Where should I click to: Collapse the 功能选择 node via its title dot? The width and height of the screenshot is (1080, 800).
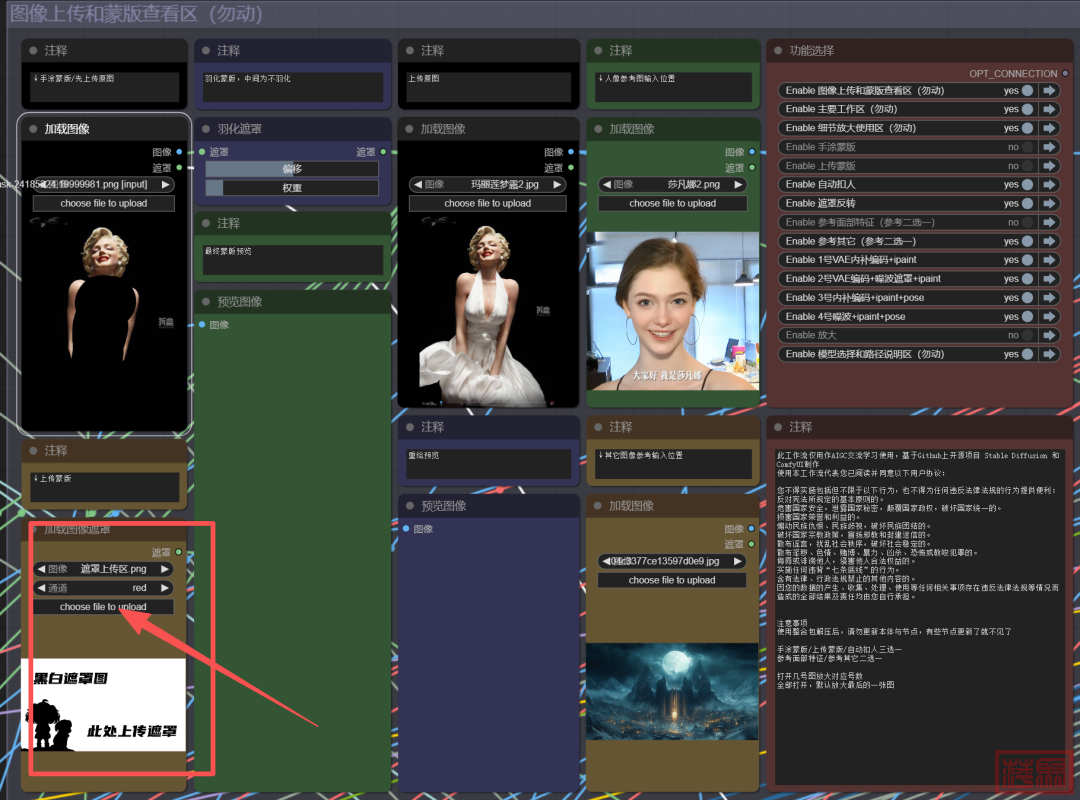click(777, 50)
